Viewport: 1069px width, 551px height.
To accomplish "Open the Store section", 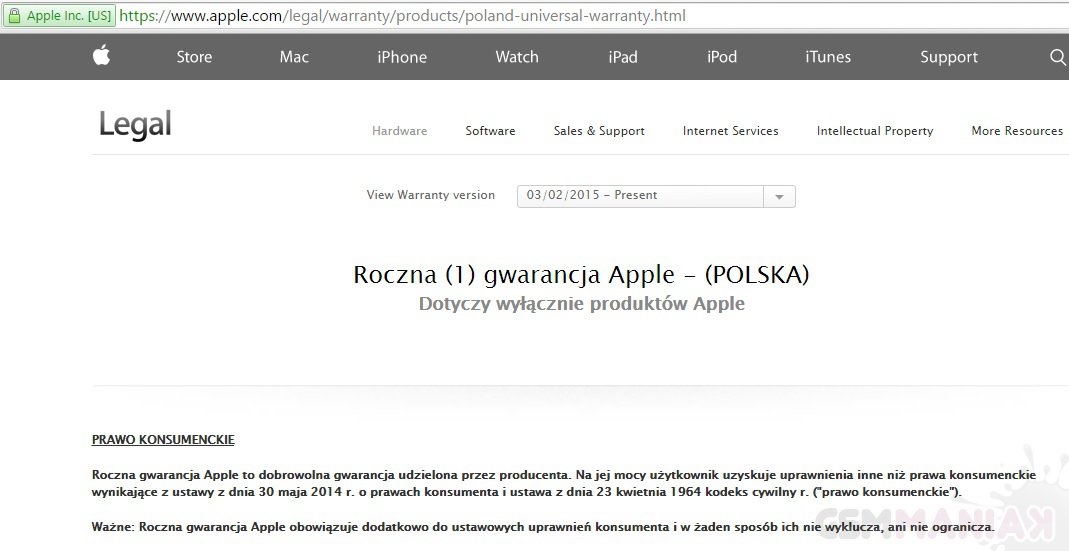I will point(194,57).
